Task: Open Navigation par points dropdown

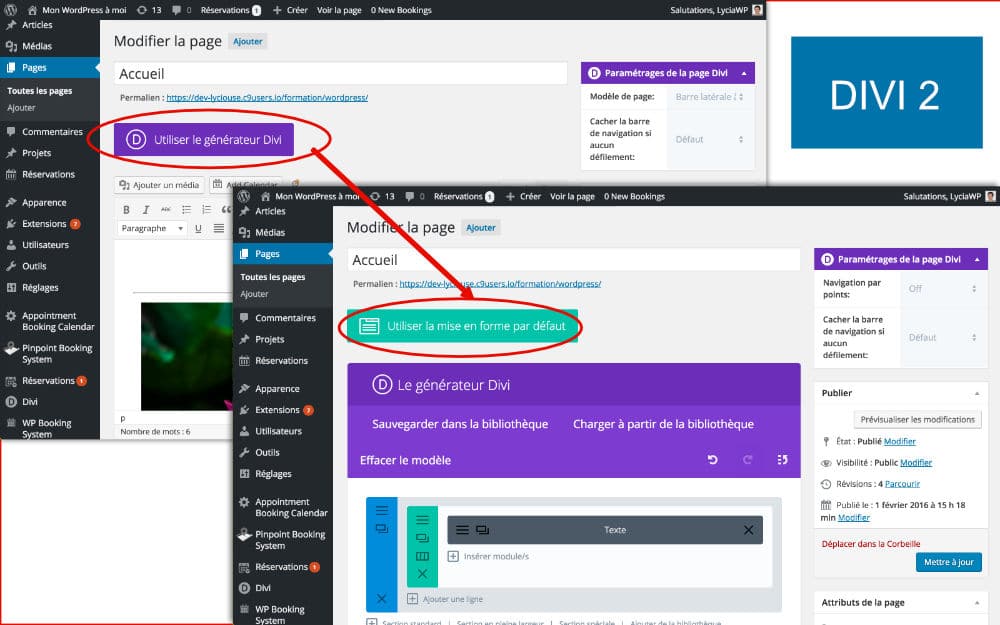Action: click(942, 289)
